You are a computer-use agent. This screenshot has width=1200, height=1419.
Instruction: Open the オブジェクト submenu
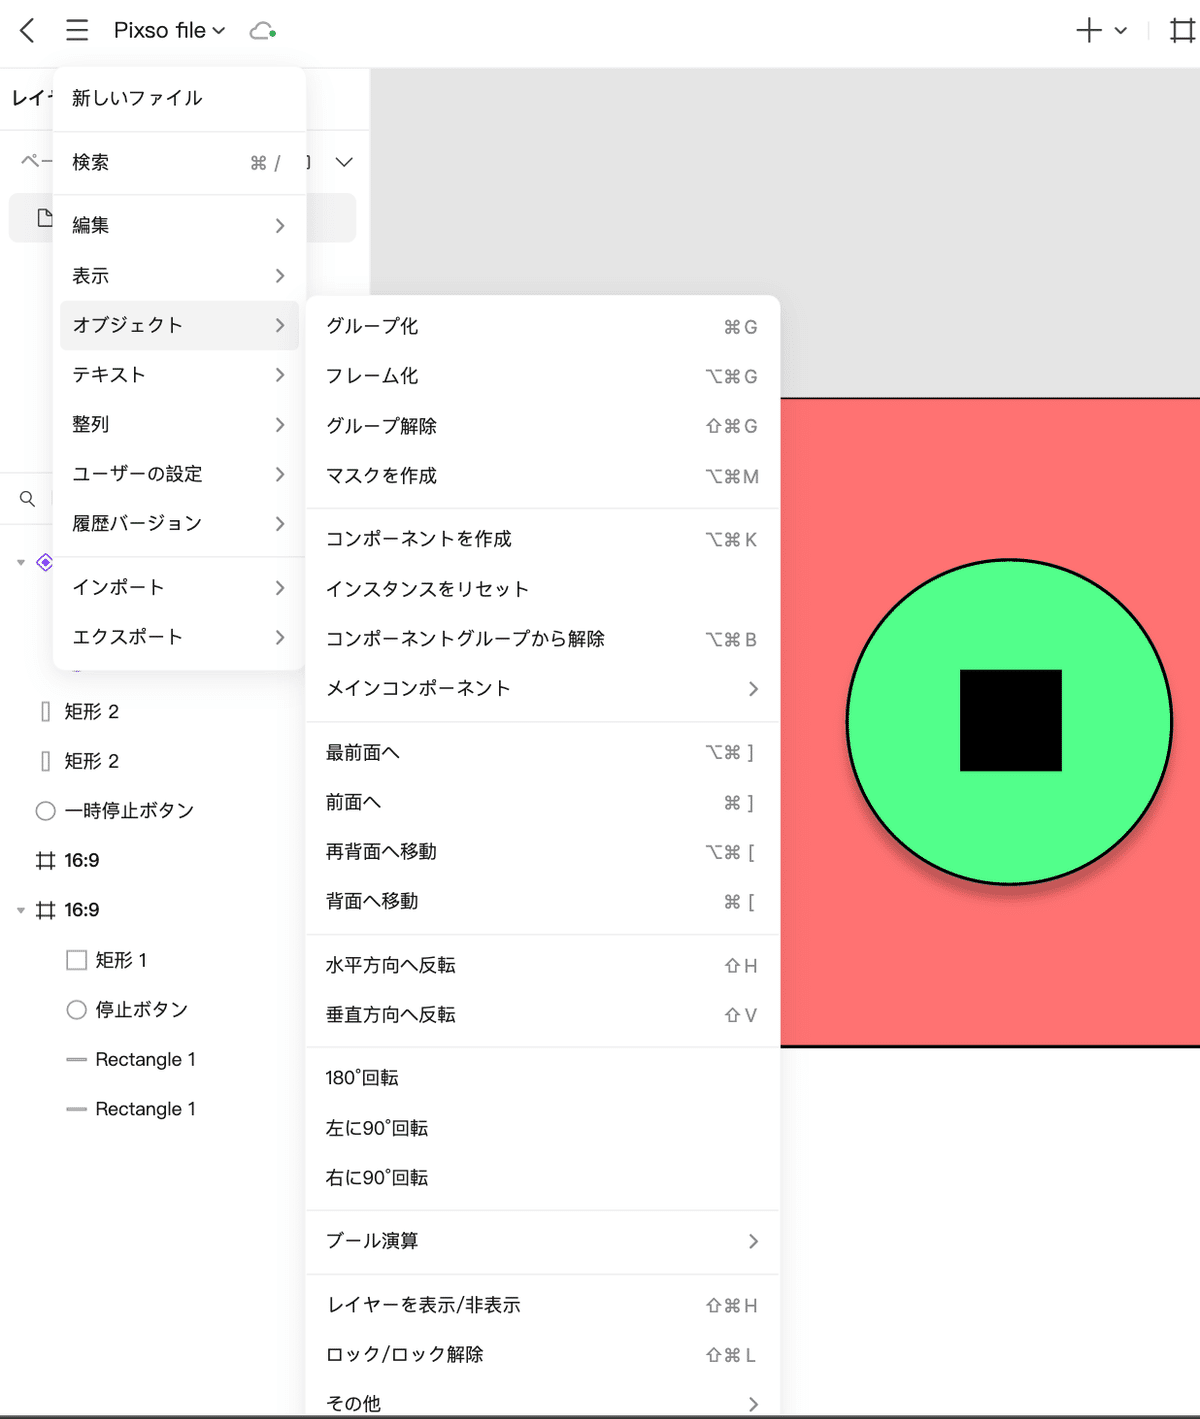click(x=179, y=325)
